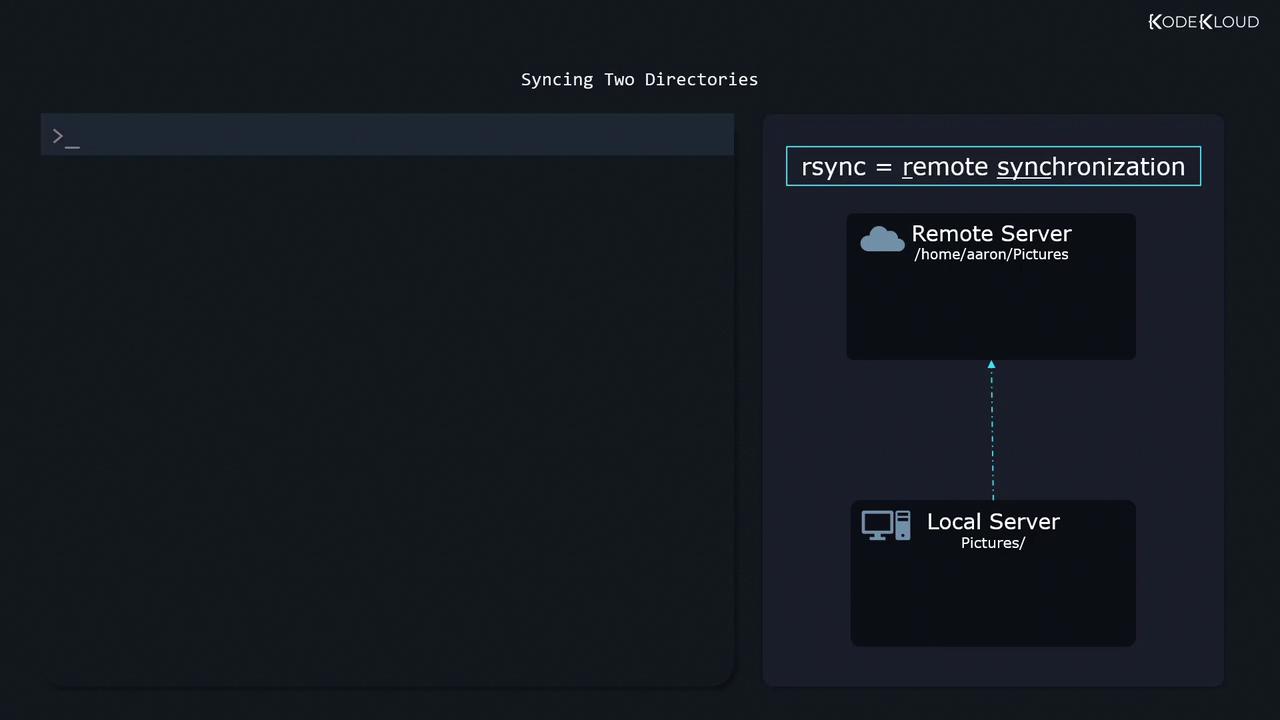Click the underlined word remote

point(945,167)
